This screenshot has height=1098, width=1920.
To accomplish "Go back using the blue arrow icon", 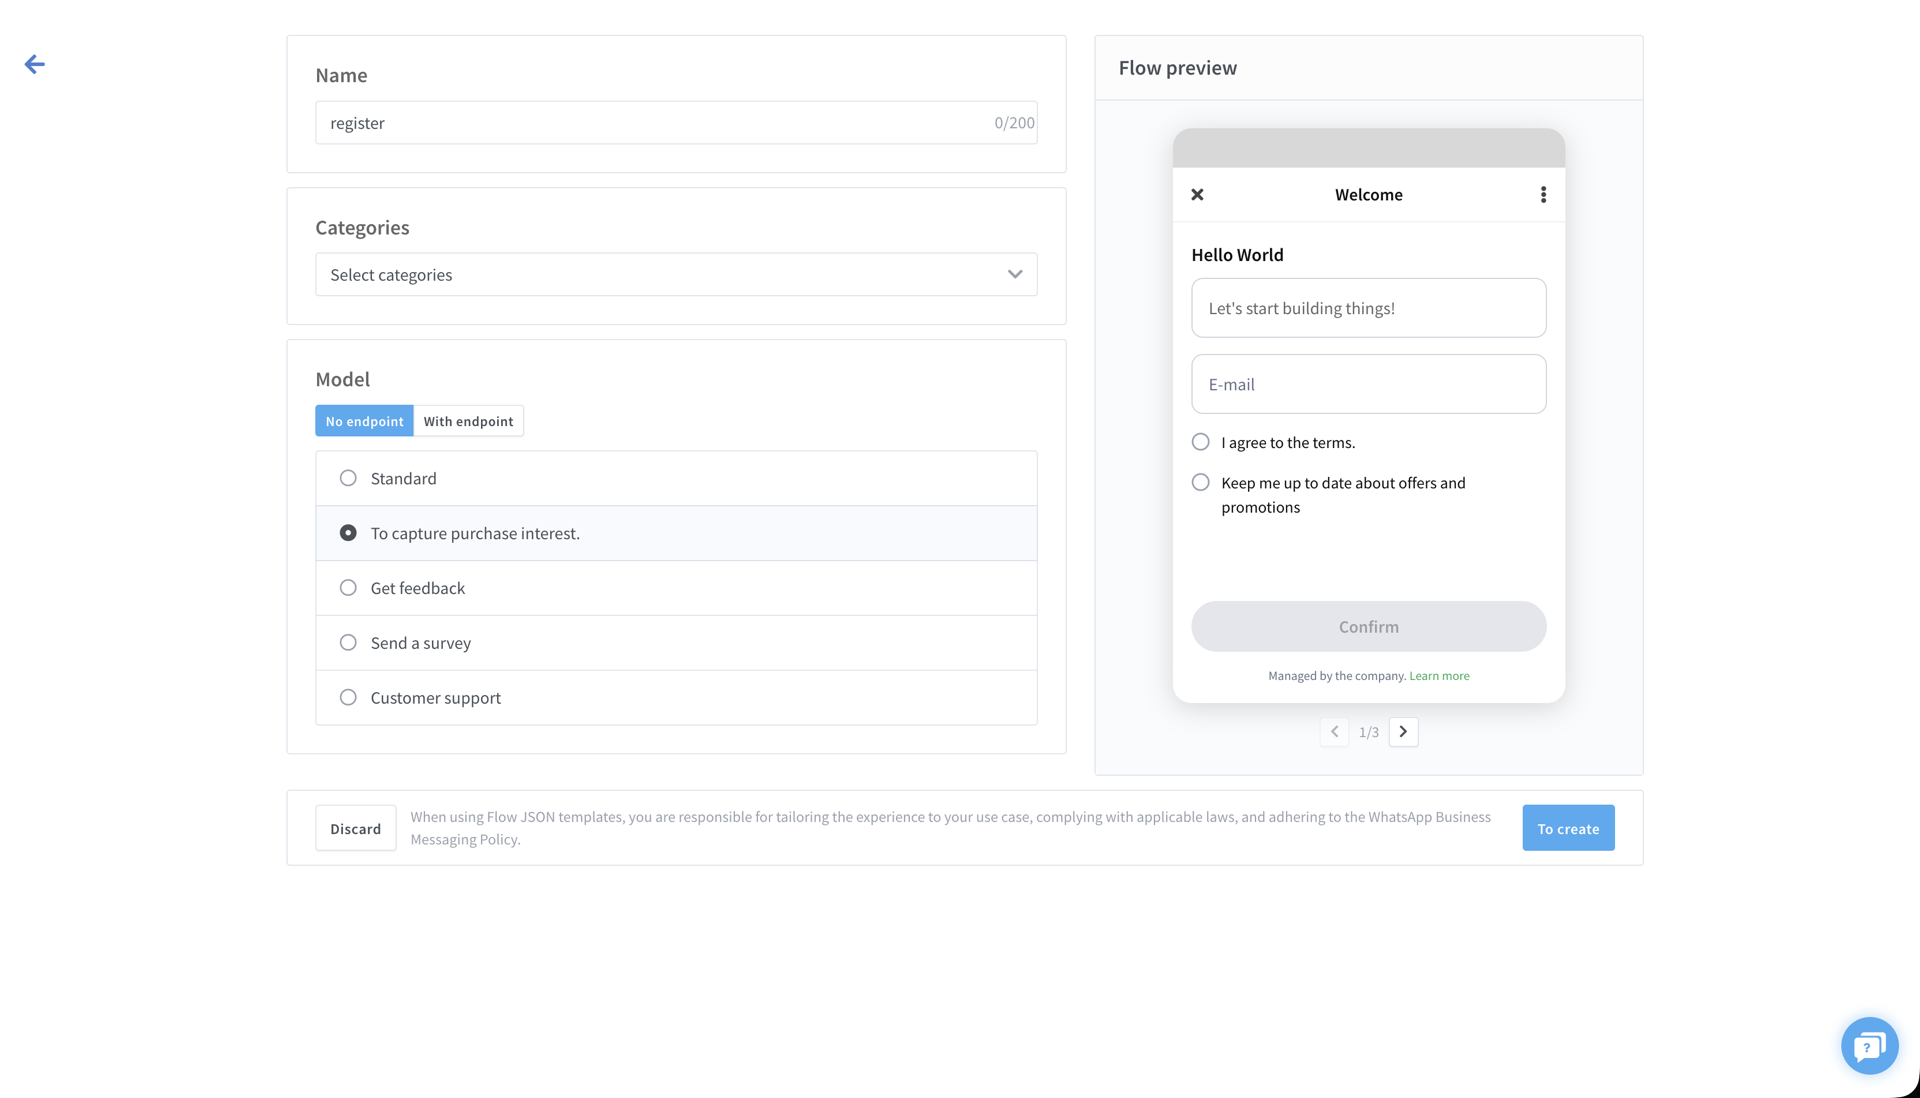I will (x=35, y=65).
